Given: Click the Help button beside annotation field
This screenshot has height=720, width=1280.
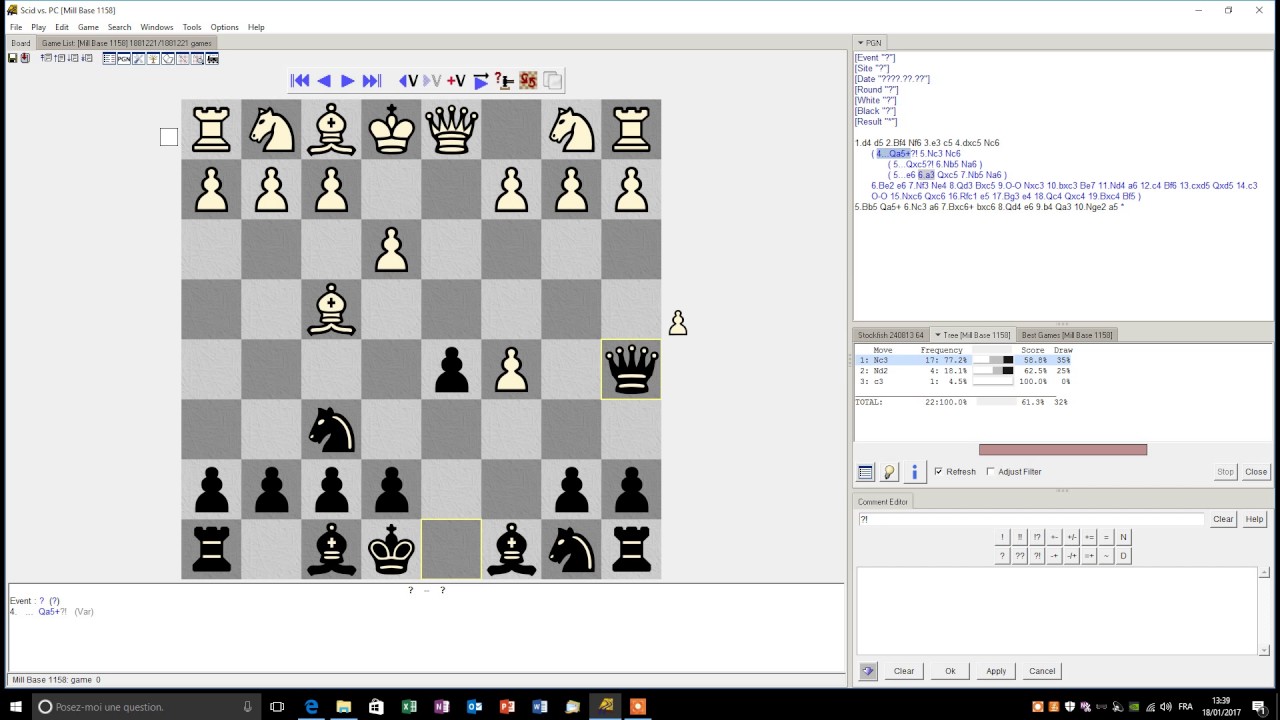Looking at the screenshot, I should coord(1255,519).
